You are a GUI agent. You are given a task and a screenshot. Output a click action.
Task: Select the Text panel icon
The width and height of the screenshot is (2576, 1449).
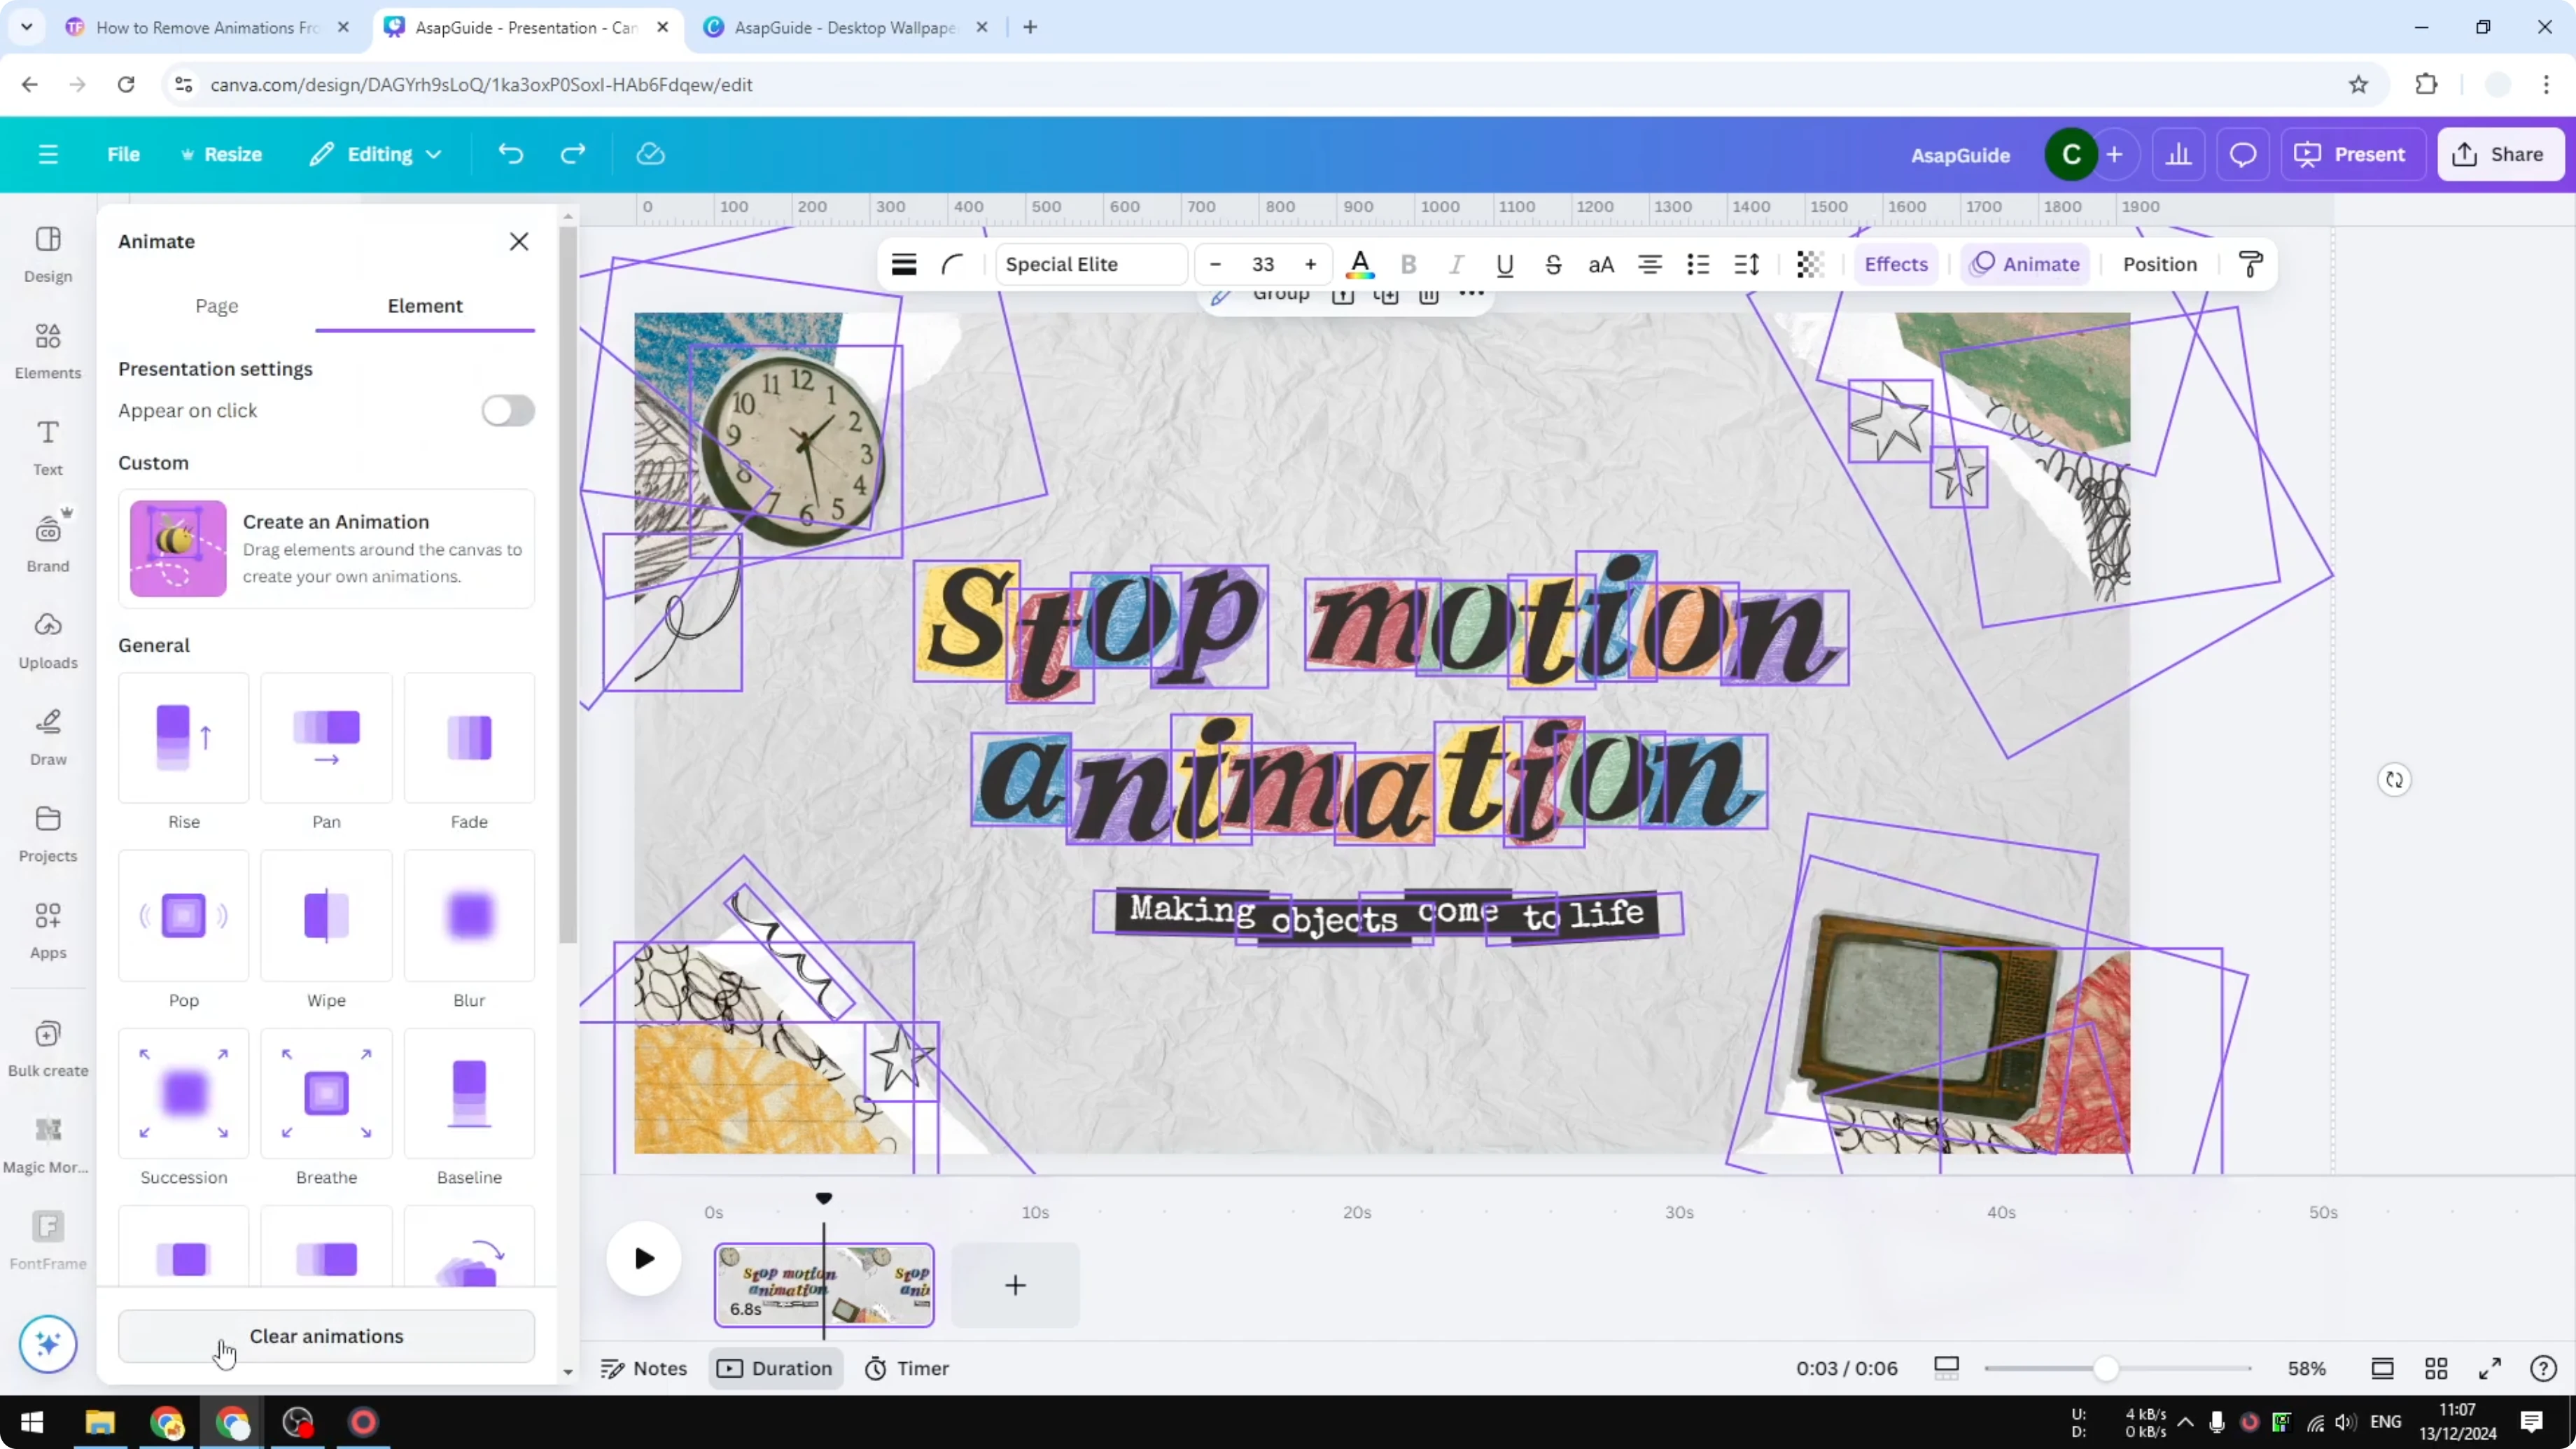(x=47, y=446)
